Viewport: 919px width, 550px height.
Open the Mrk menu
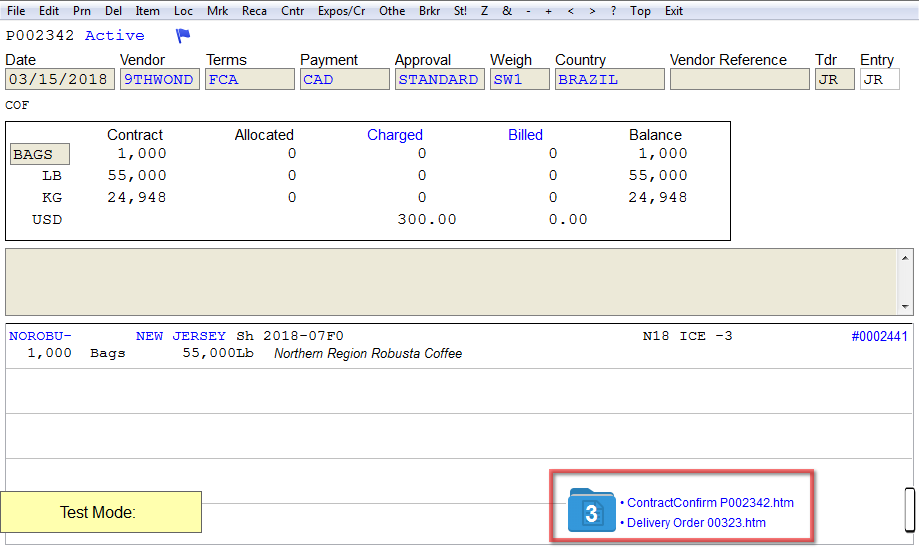[x=217, y=11]
